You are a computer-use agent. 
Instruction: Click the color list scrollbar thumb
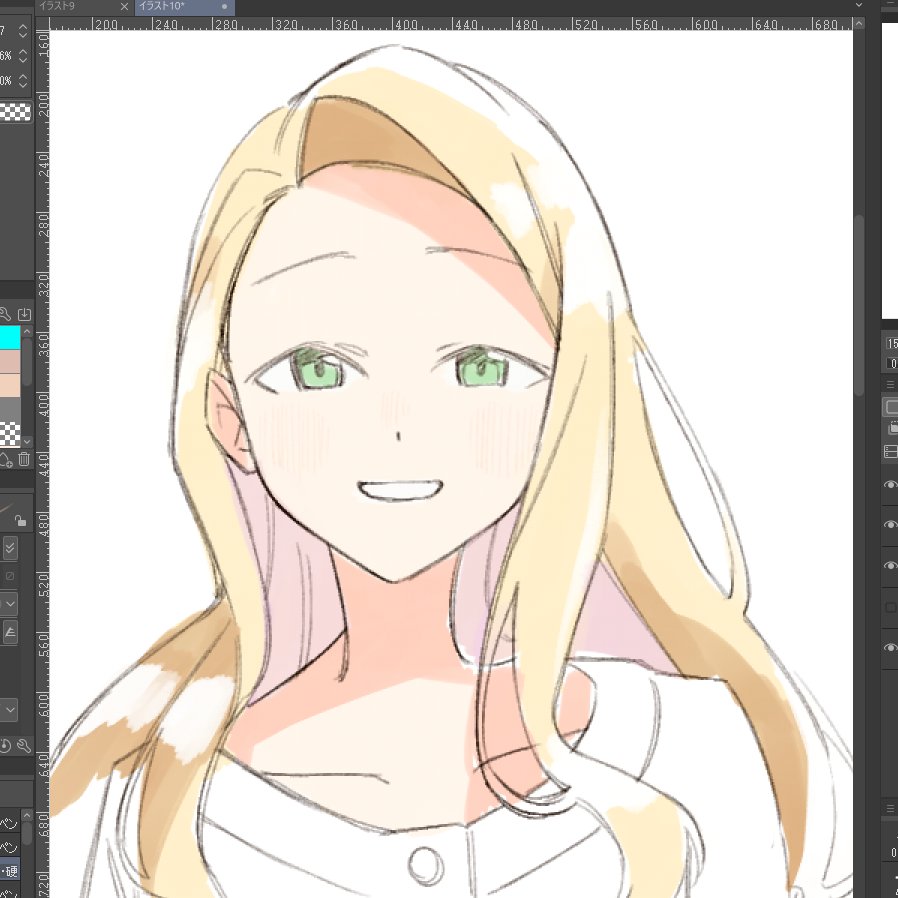click(x=27, y=361)
